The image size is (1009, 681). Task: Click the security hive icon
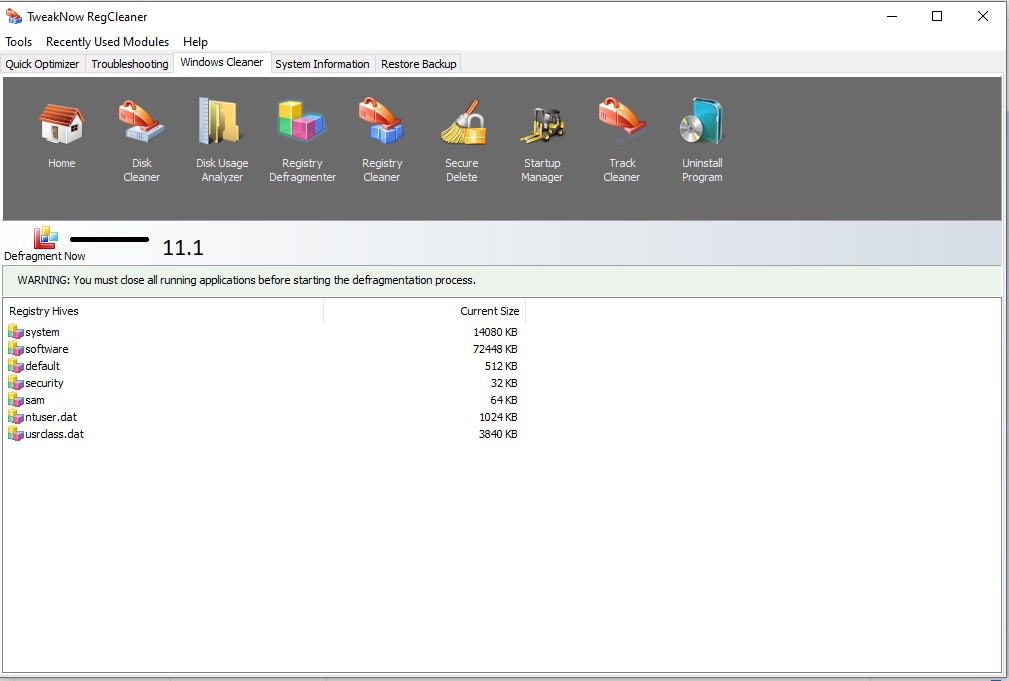click(x=15, y=382)
